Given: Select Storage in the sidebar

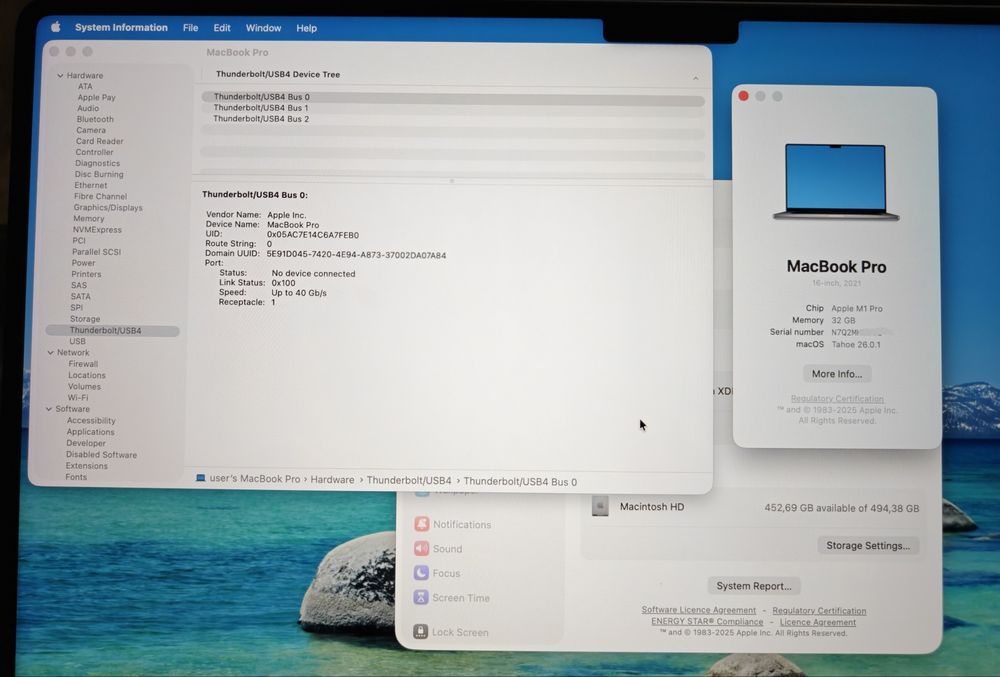Looking at the screenshot, I should [85, 319].
